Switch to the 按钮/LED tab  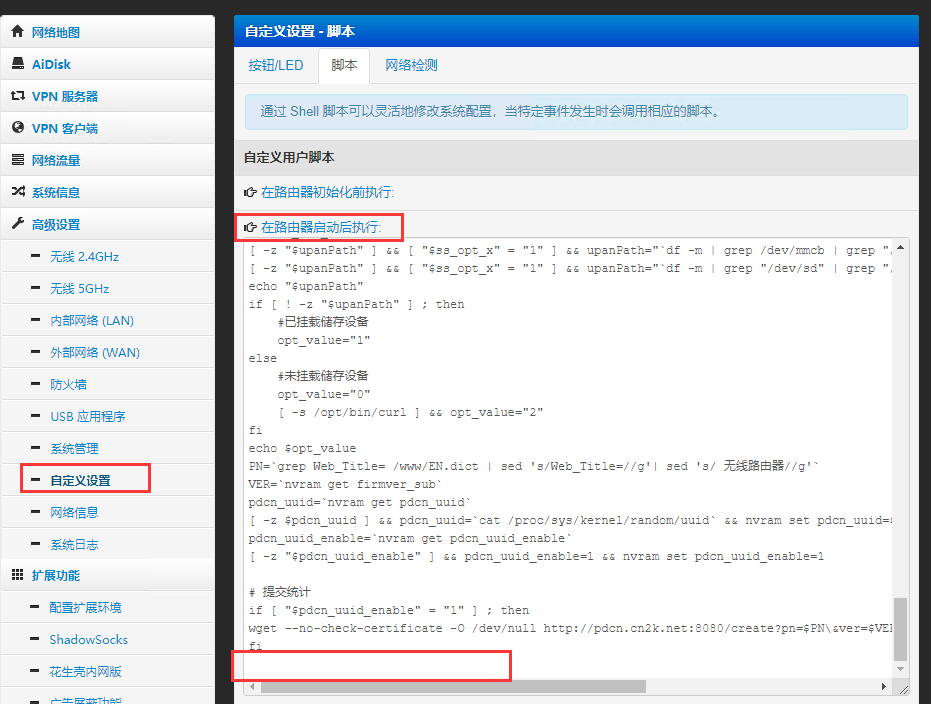(x=277, y=63)
